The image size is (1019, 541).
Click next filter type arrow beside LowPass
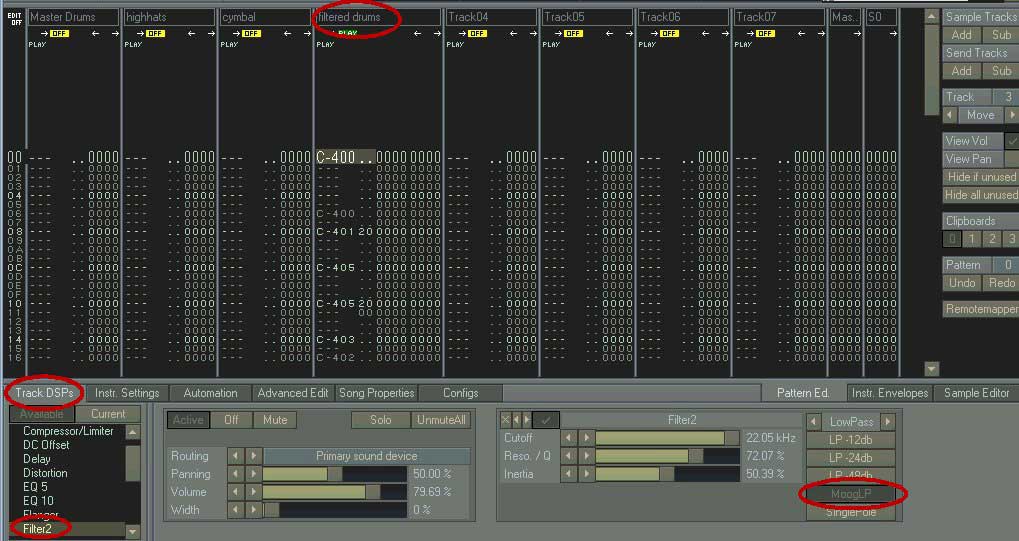(x=887, y=422)
